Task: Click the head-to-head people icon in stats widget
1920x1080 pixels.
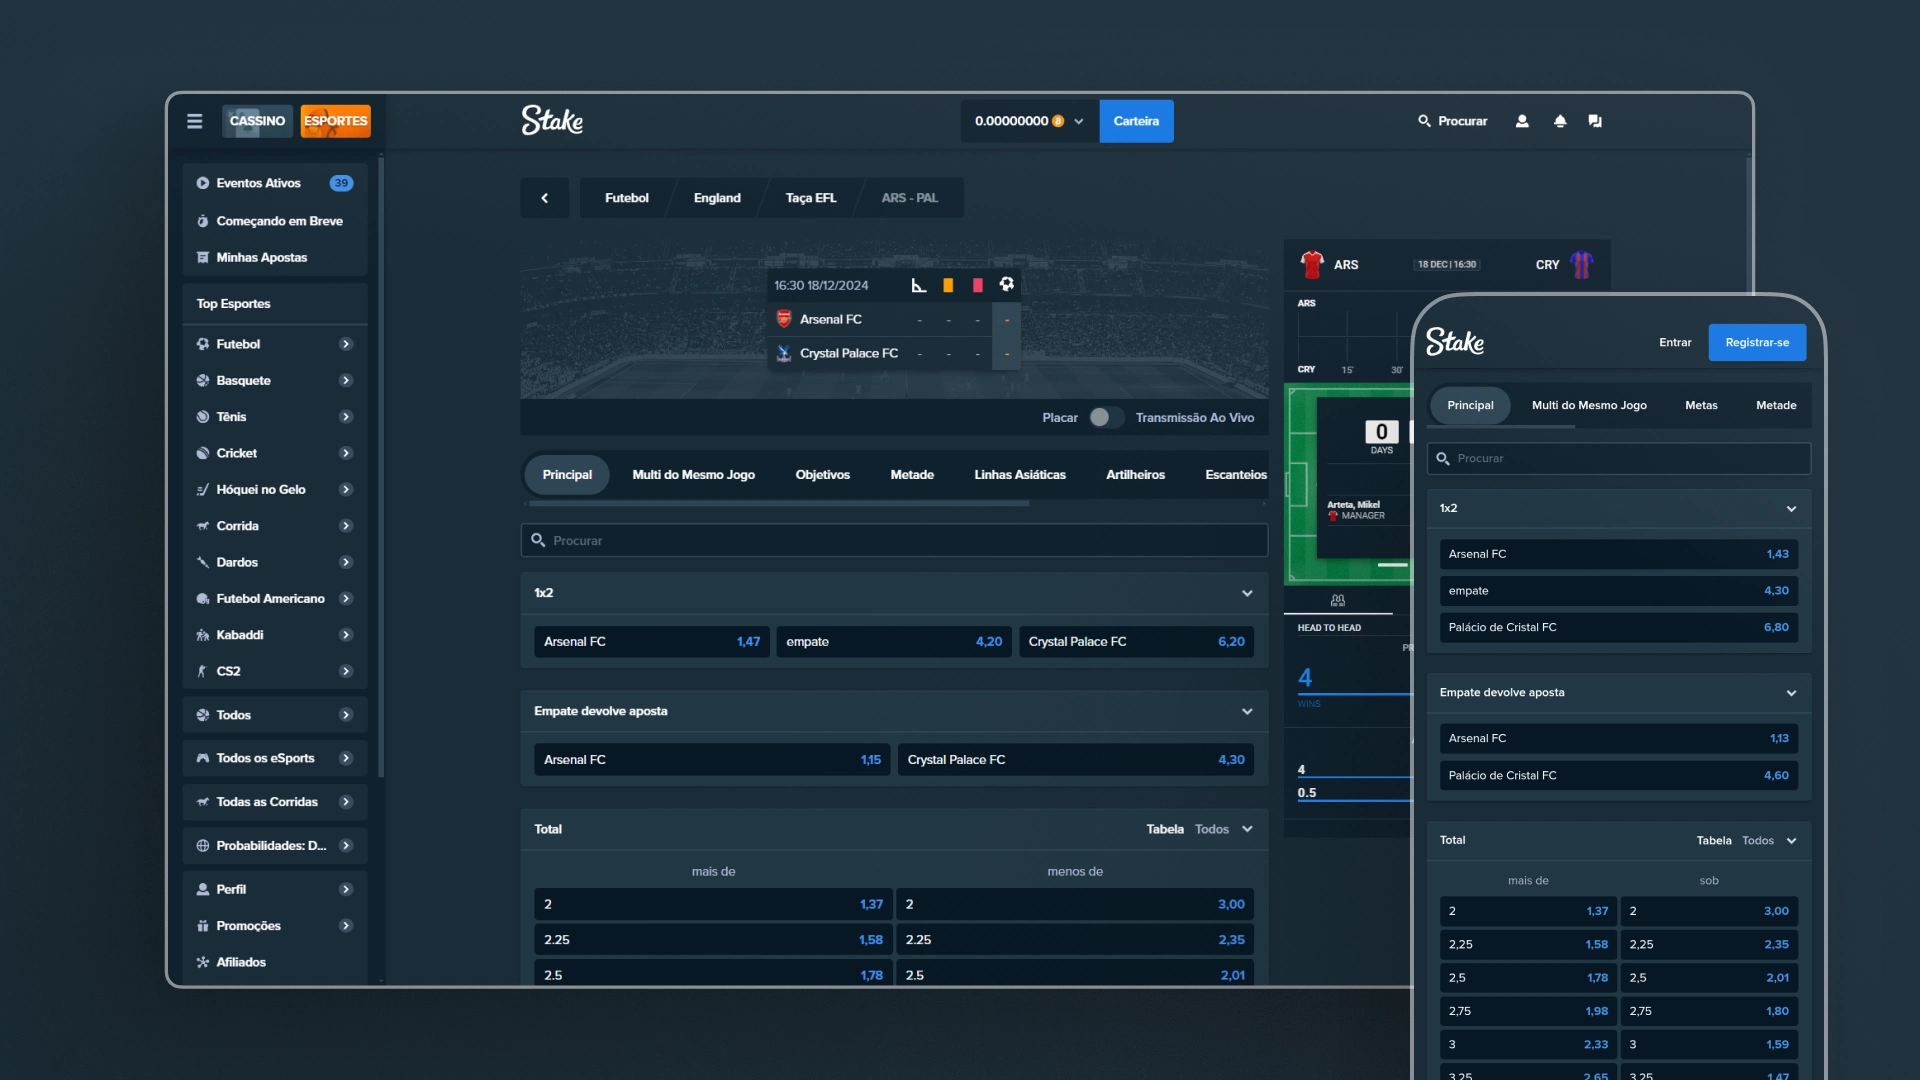Action: 1338,600
